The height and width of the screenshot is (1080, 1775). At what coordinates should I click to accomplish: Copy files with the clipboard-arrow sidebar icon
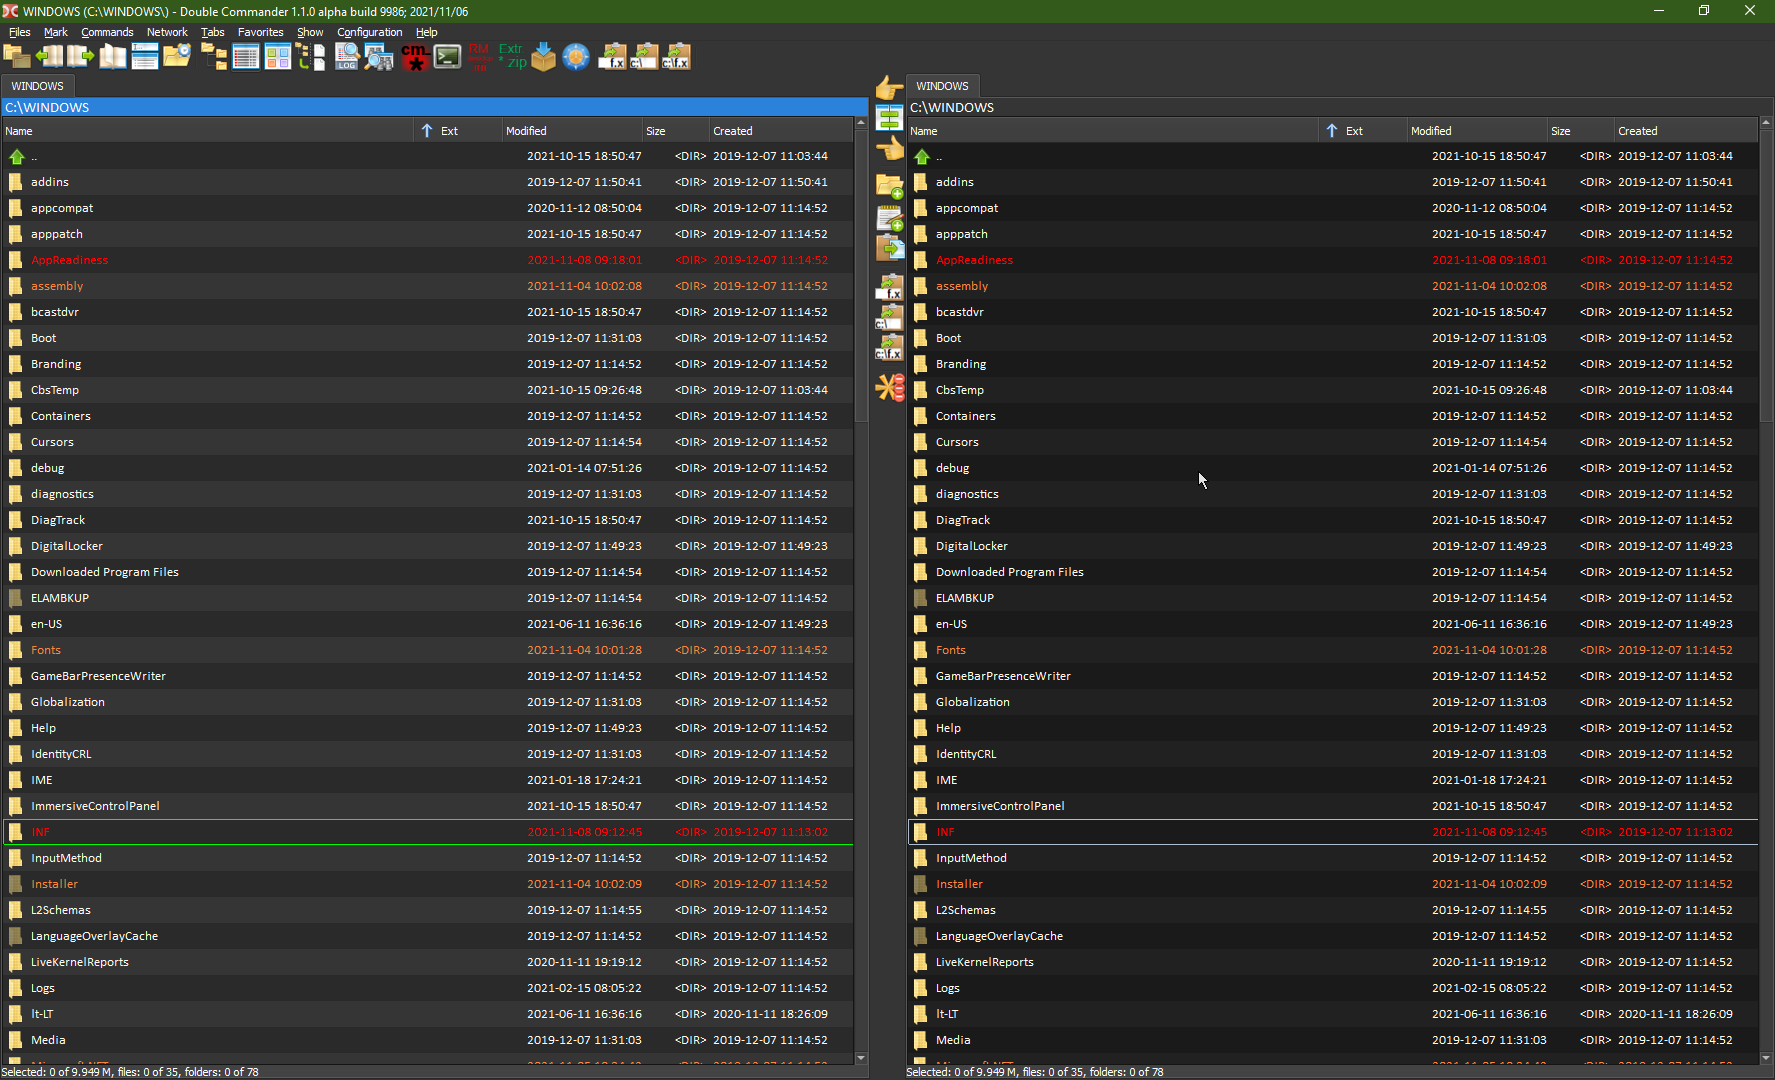tap(890, 244)
